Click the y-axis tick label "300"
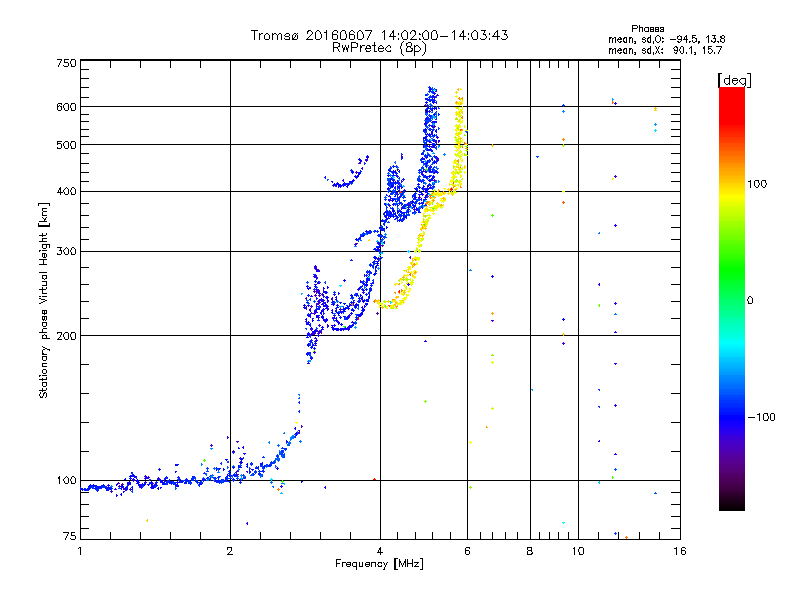The height and width of the screenshot is (600, 800). click(x=66, y=252)
